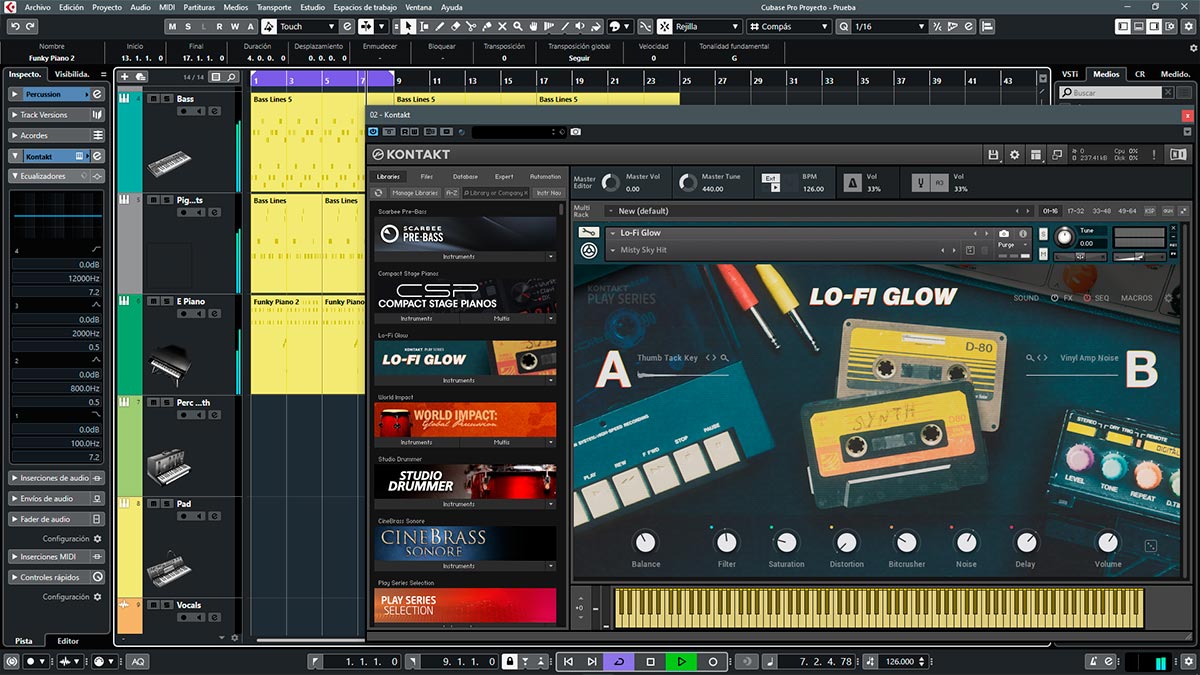The width and height of the screenshot is (1200, 675).
Task: Click the Kontakt tuning fork icon
Action: (921, 183)
